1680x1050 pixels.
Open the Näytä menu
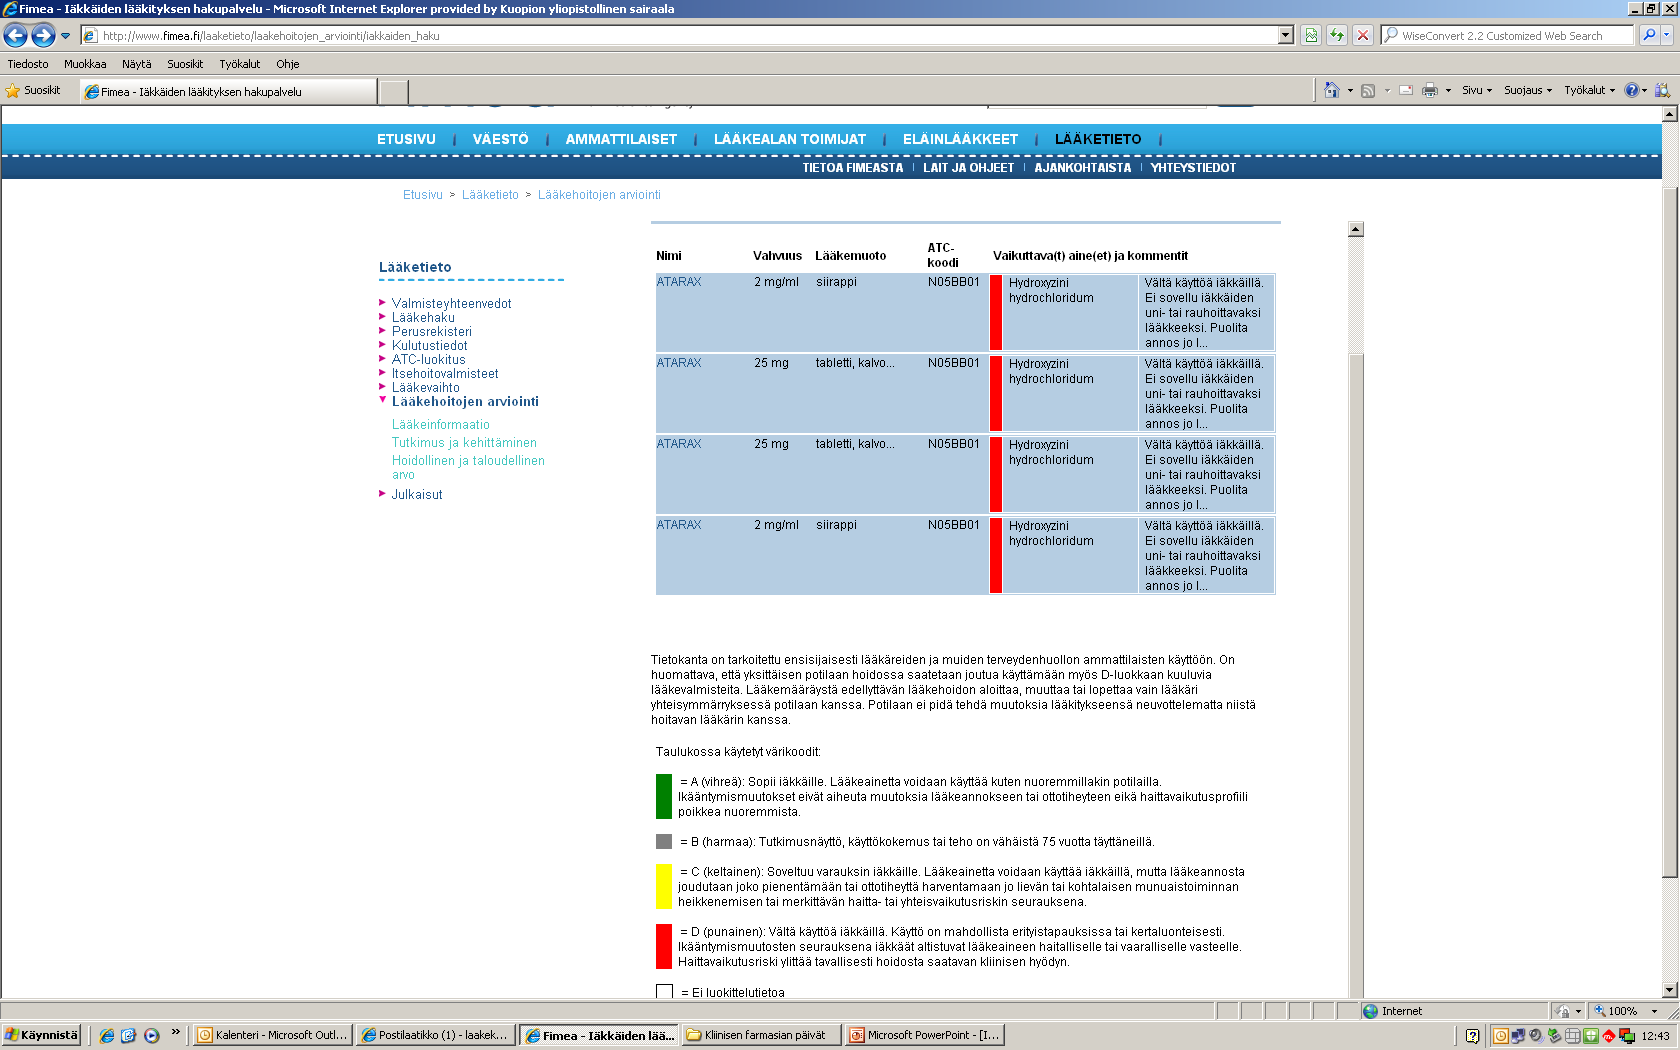coord(137,64)
